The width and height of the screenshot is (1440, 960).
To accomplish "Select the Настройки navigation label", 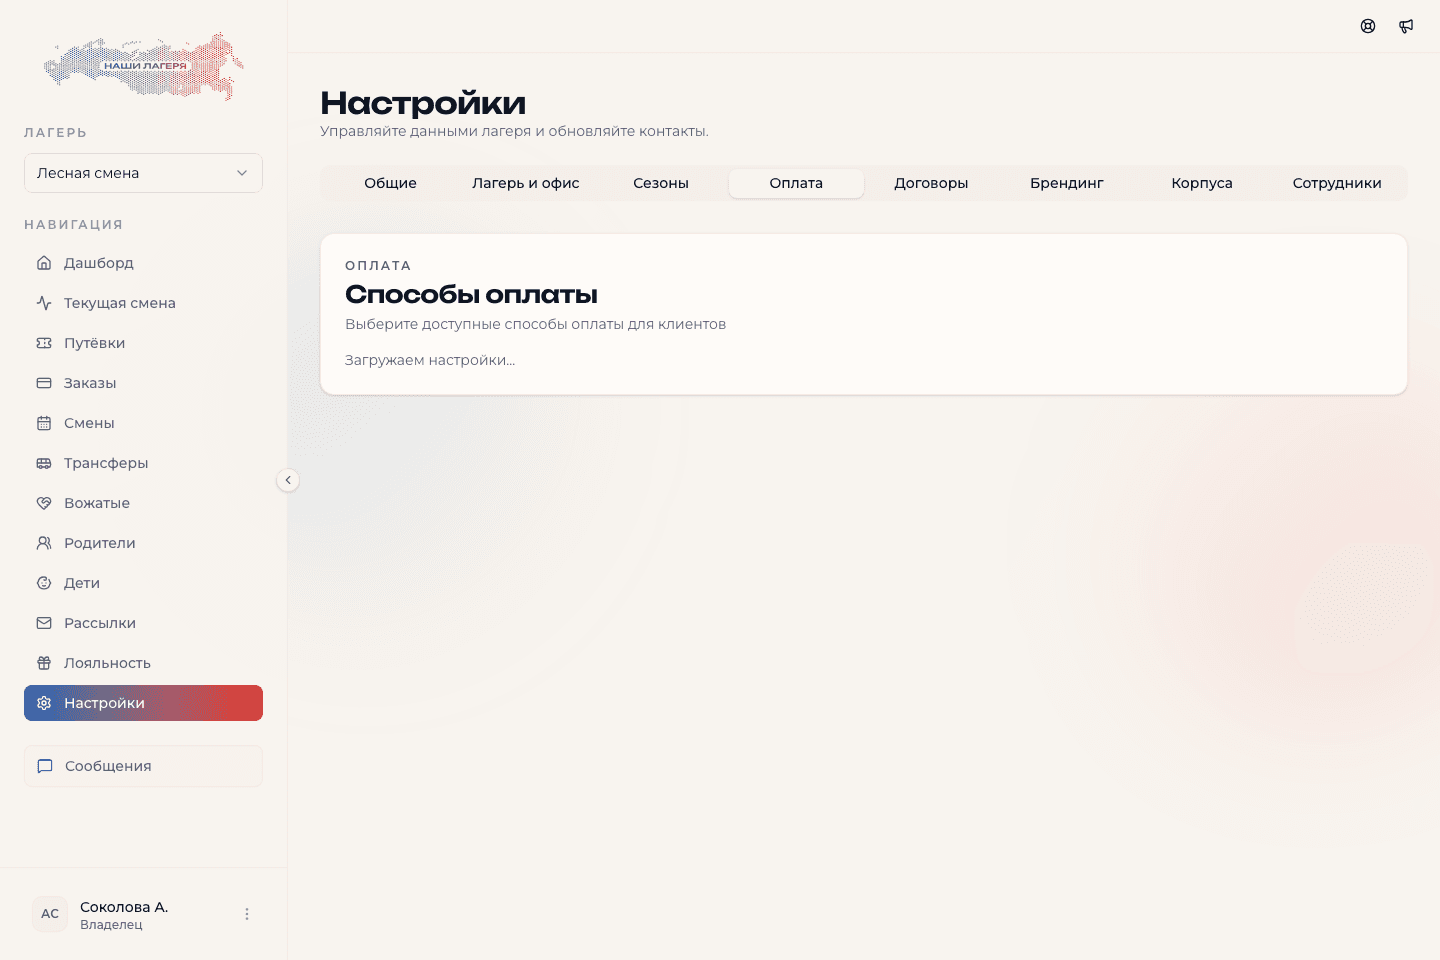I will 104,703.
